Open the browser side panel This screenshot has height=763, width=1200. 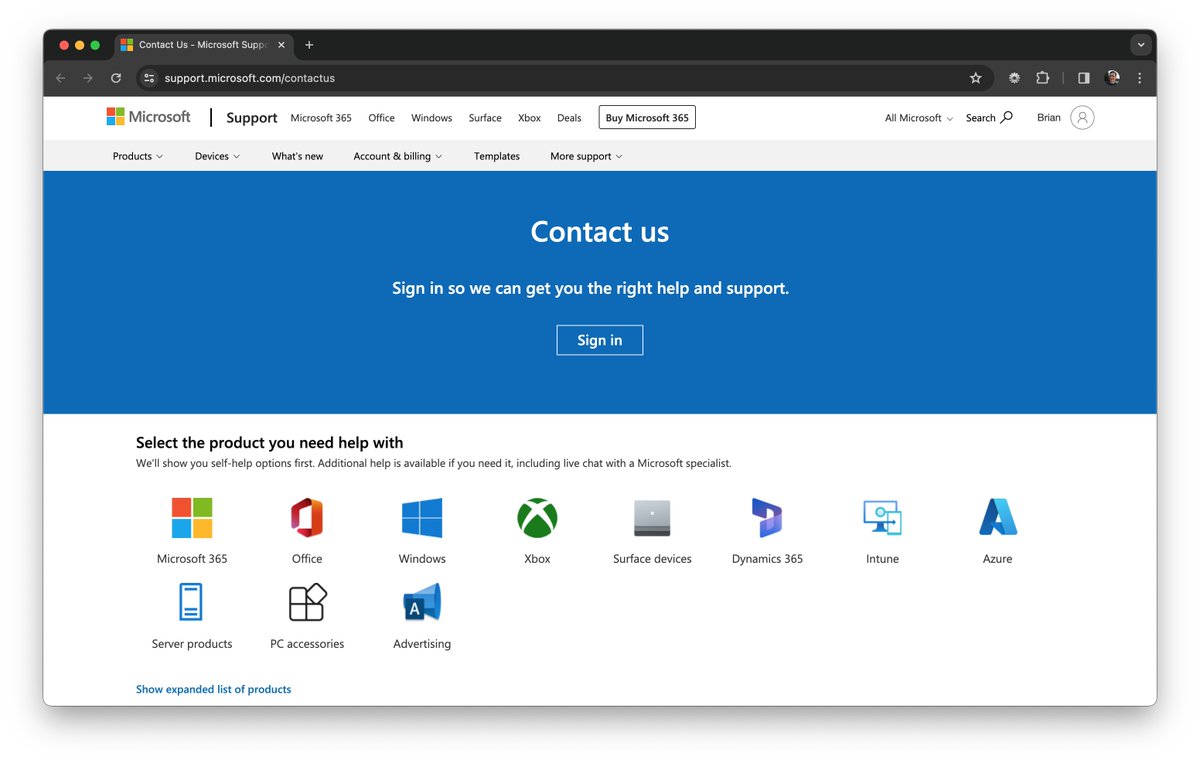[1083, 78]
